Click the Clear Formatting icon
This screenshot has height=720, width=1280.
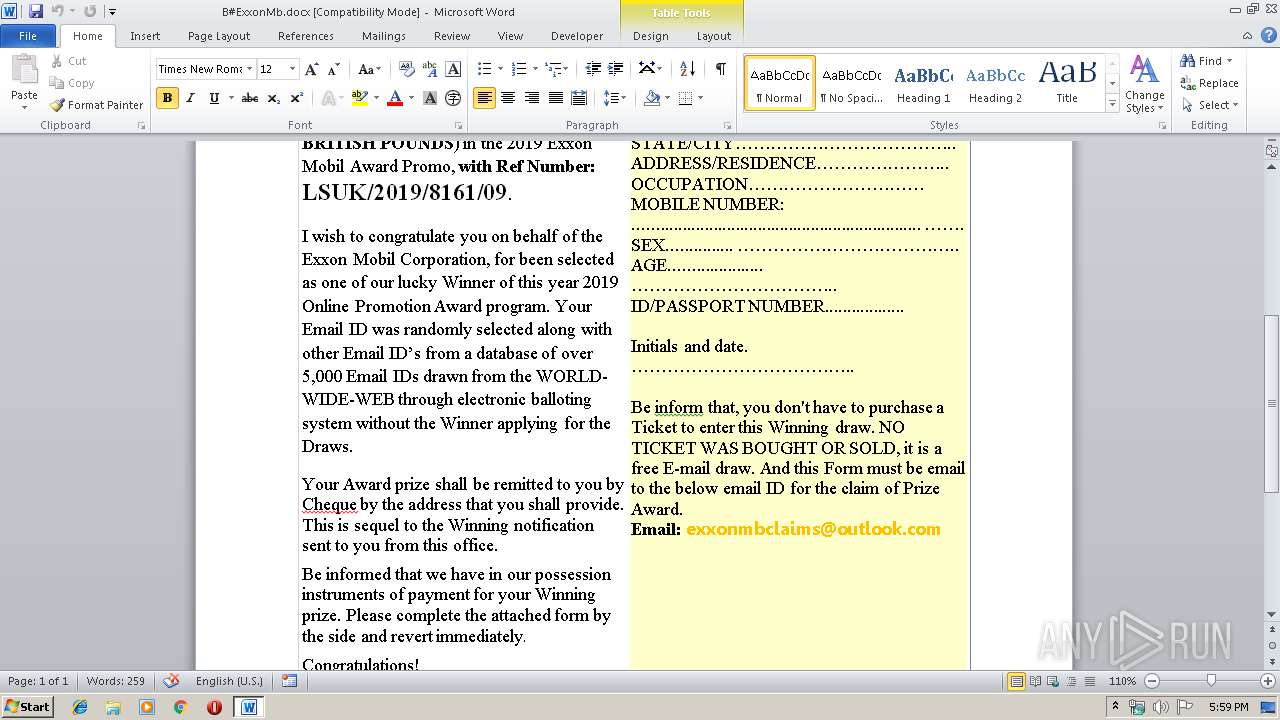click(x=407, y=69)
